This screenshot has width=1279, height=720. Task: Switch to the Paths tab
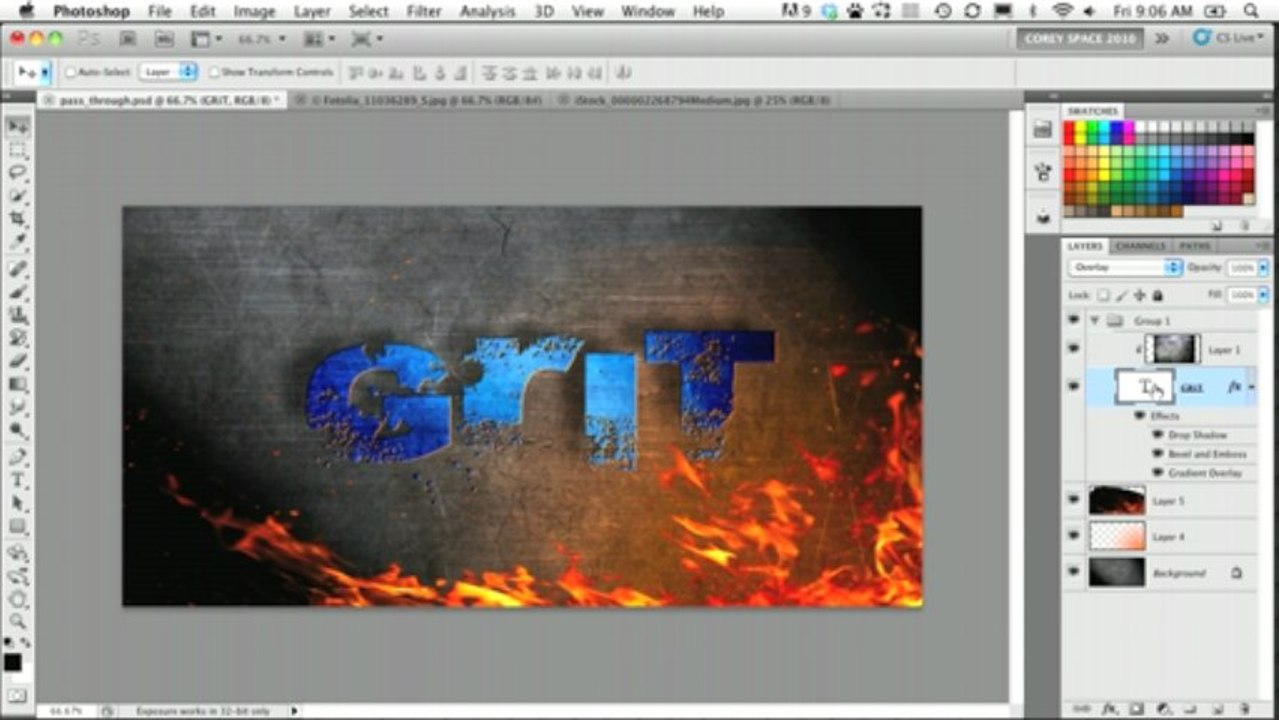pos(1194,246)
